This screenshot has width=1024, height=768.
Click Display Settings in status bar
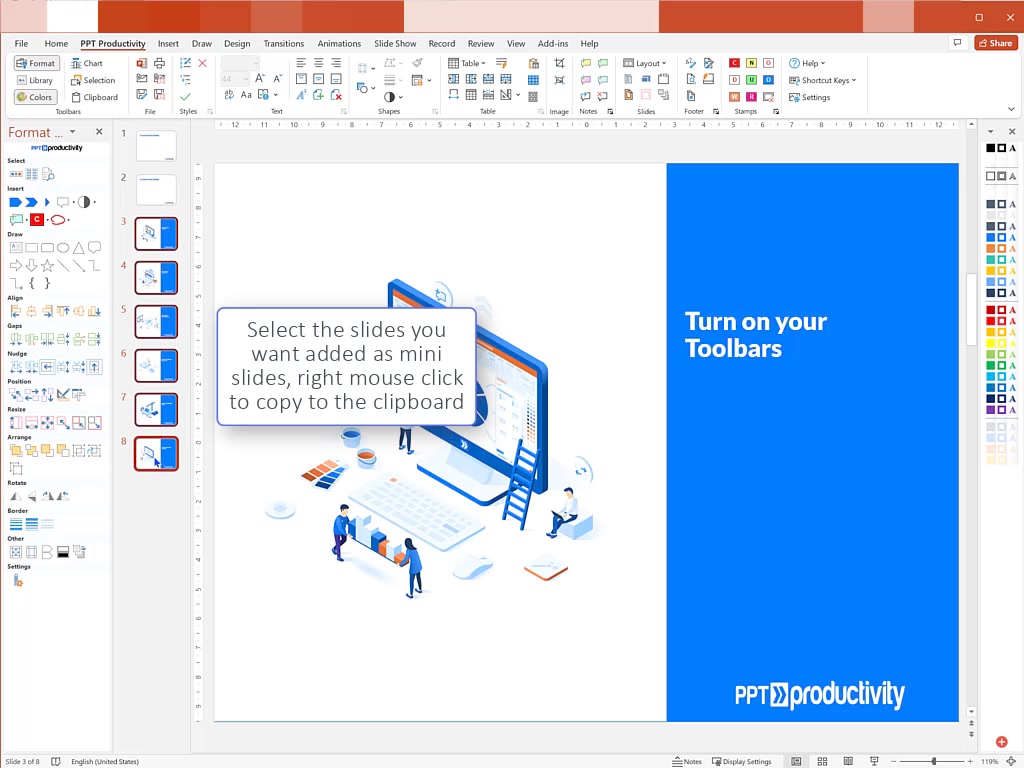(x=741, y=761)
